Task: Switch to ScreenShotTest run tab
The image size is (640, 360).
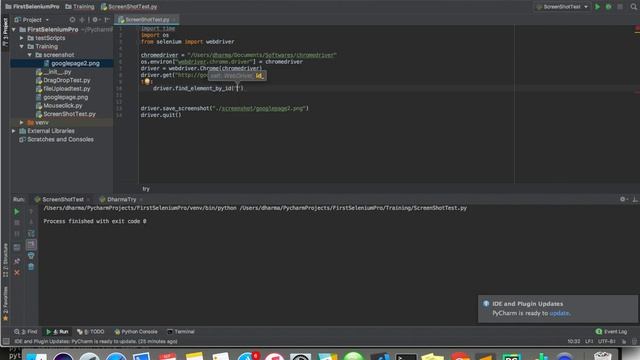Action: point(60,200)
